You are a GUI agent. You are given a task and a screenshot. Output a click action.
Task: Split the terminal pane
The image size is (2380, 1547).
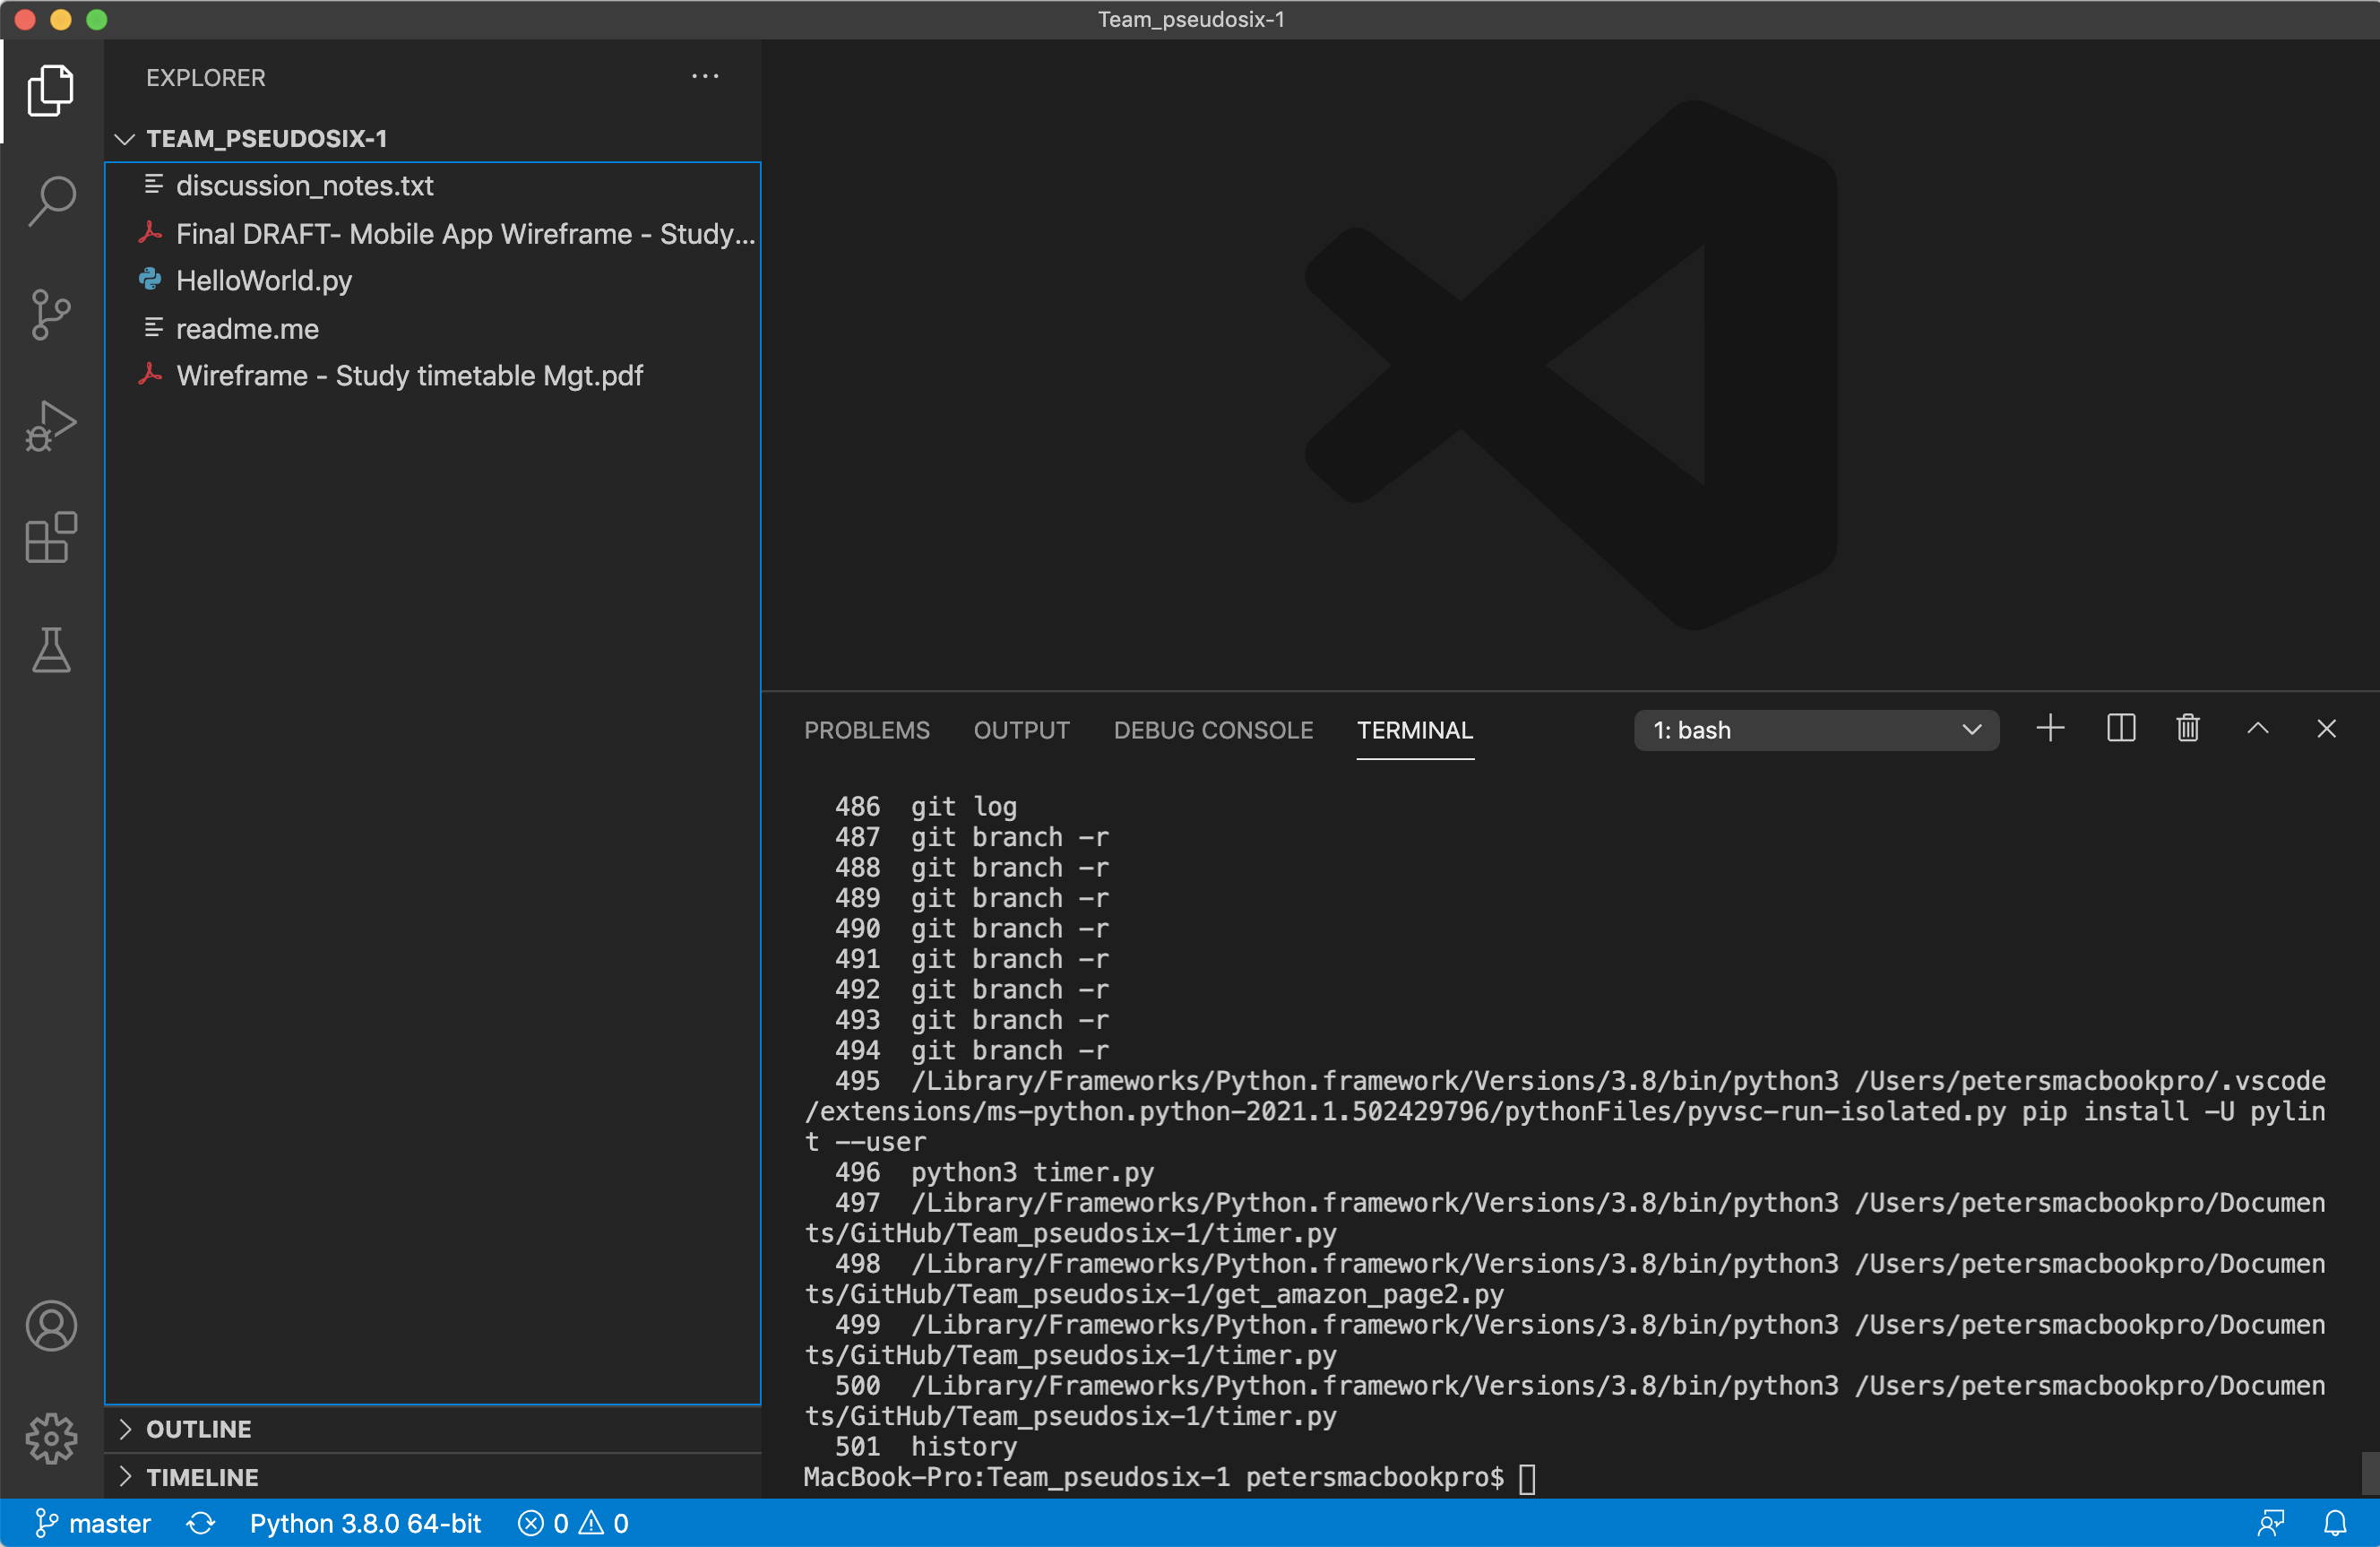point(2120,729)
